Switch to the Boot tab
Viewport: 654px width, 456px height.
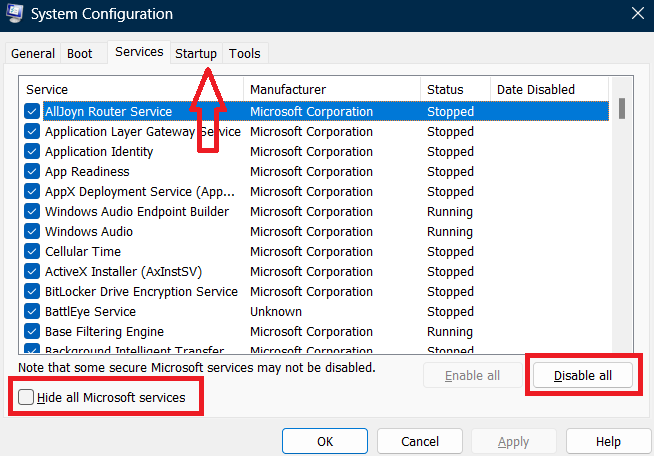pos(79,53)
